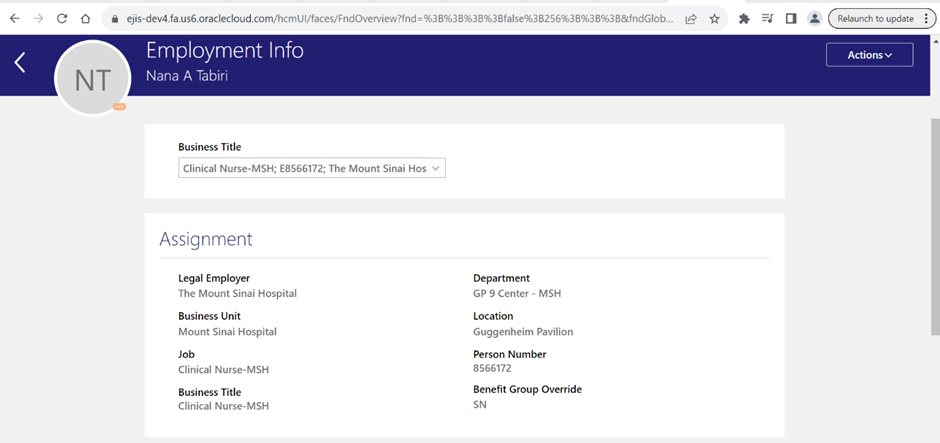
Task: Click the Business Unit value Mount Sinai Hospital
Action: 227,332
